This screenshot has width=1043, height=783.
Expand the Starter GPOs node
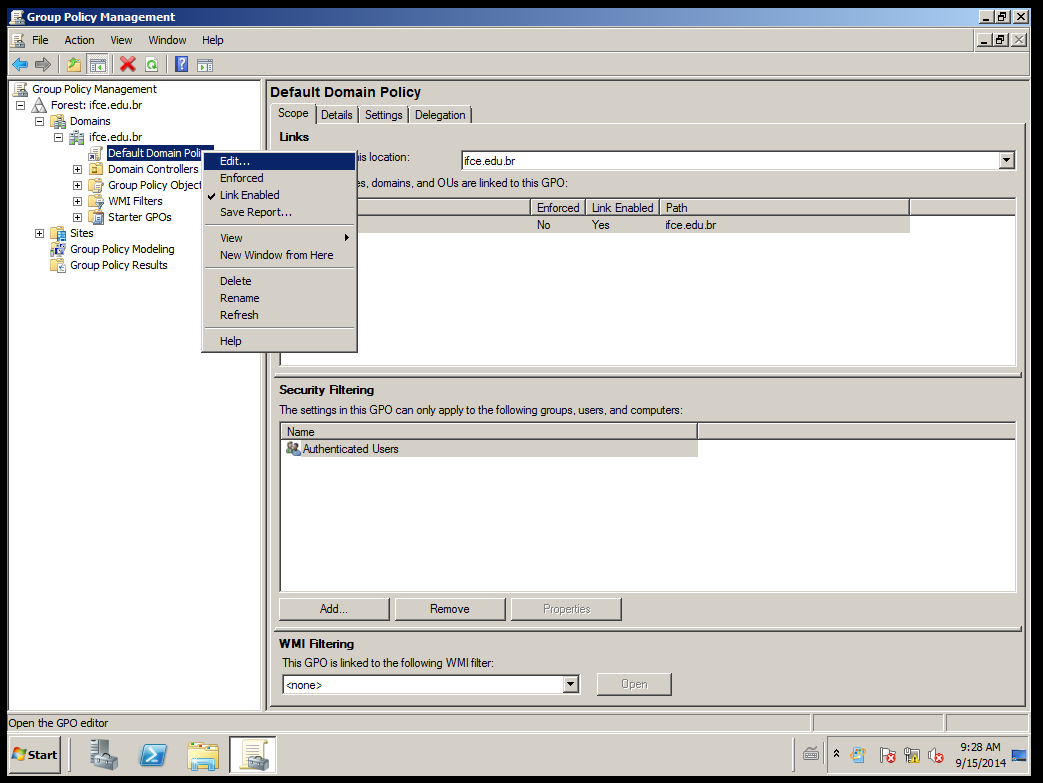click(77, 217)
